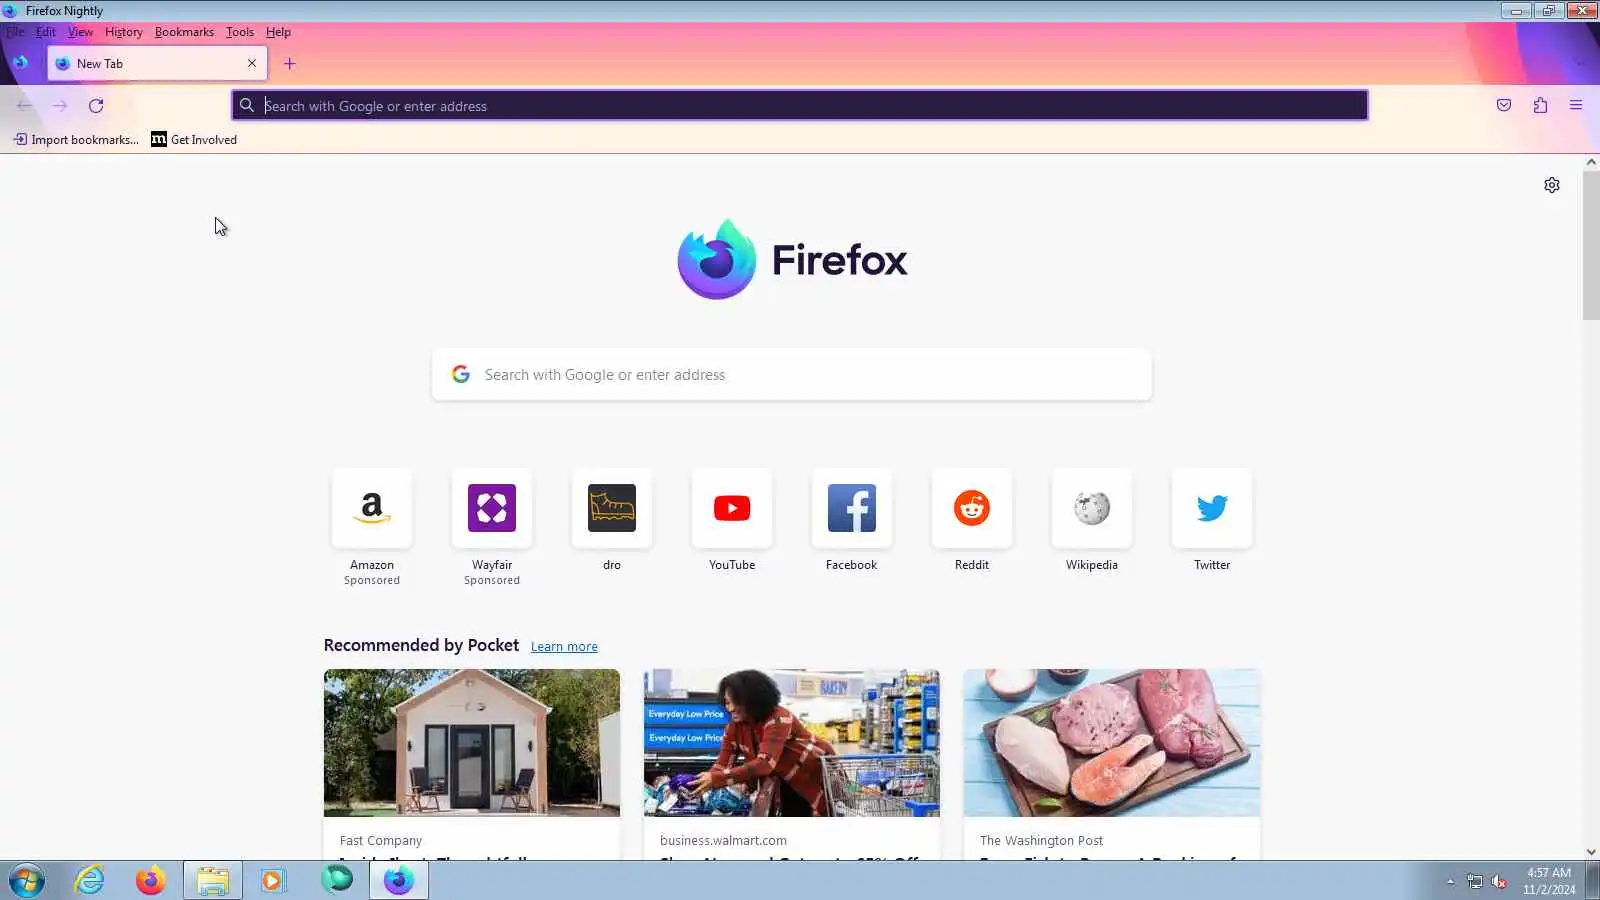Screen dimensions: 1600x900
Task: Click the Forward navigation arrow
Action: 60,105
